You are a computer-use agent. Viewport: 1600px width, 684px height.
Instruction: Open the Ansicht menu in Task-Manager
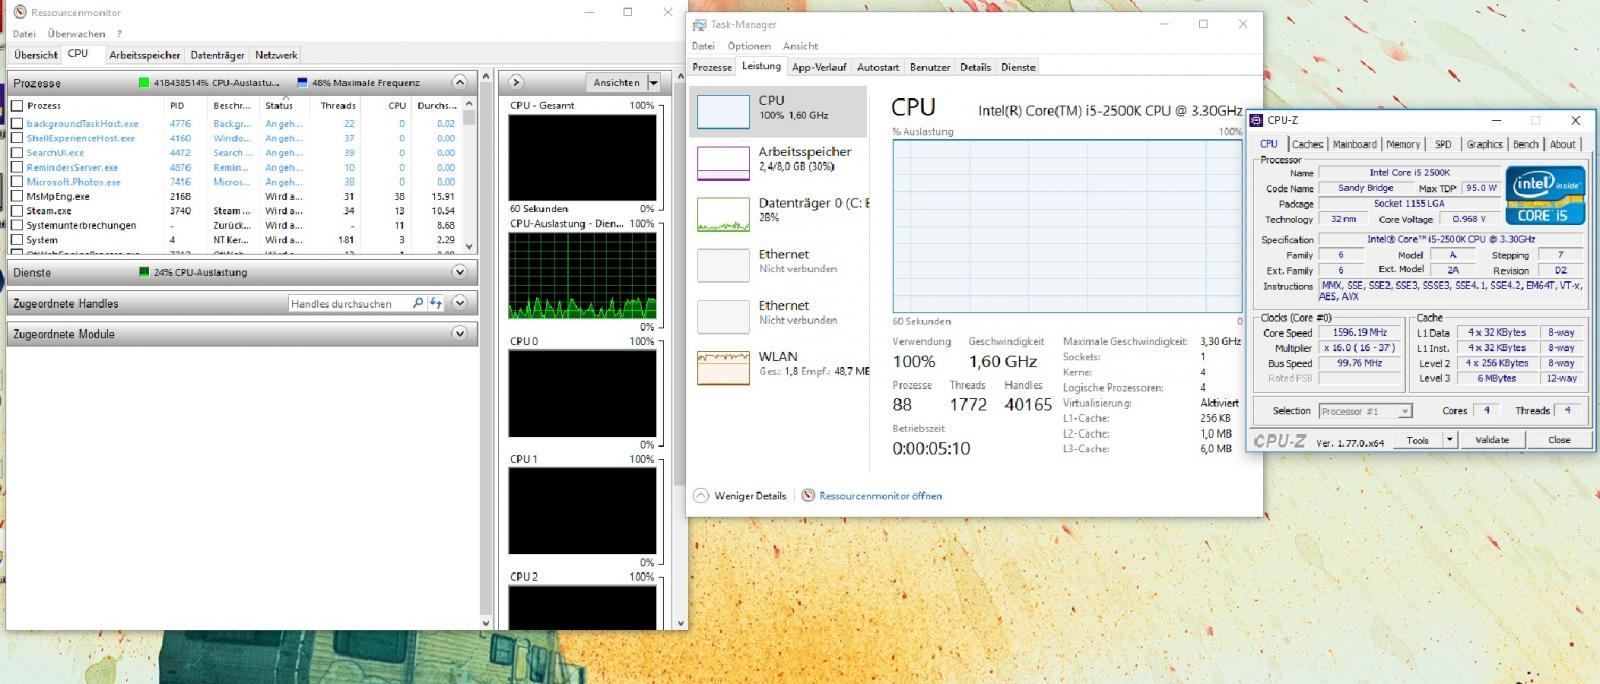tap(800, 46)
